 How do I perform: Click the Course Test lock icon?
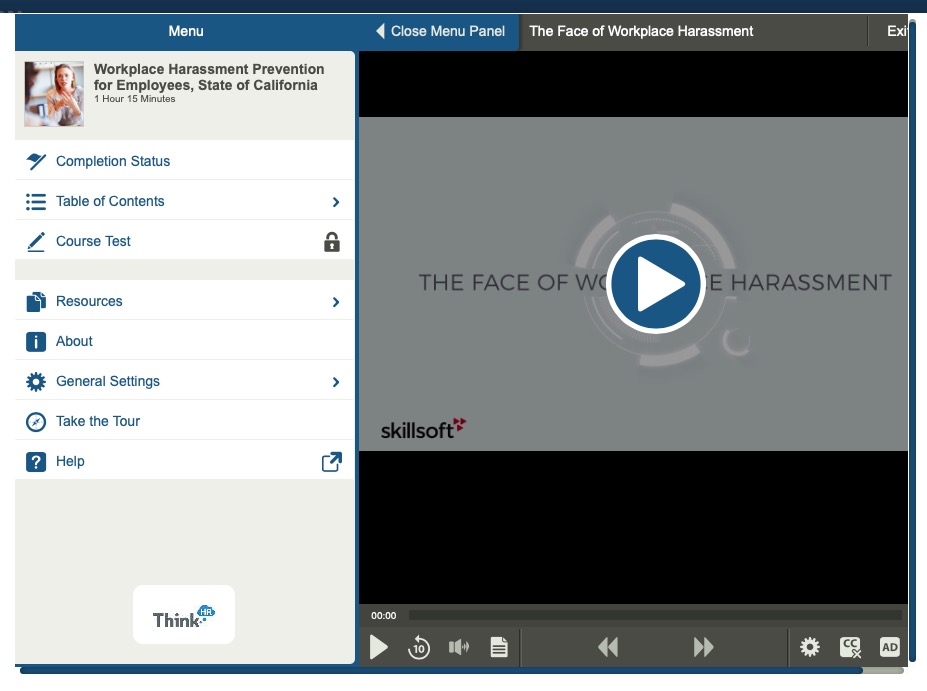pos(332,242)
